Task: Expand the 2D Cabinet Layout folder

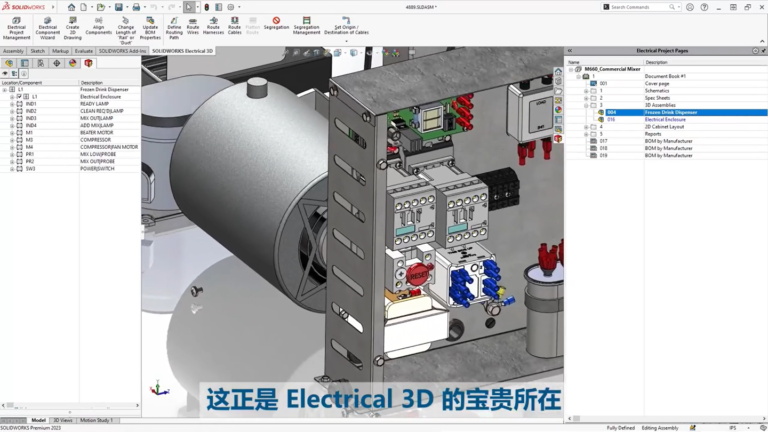Action: point(586,127)
